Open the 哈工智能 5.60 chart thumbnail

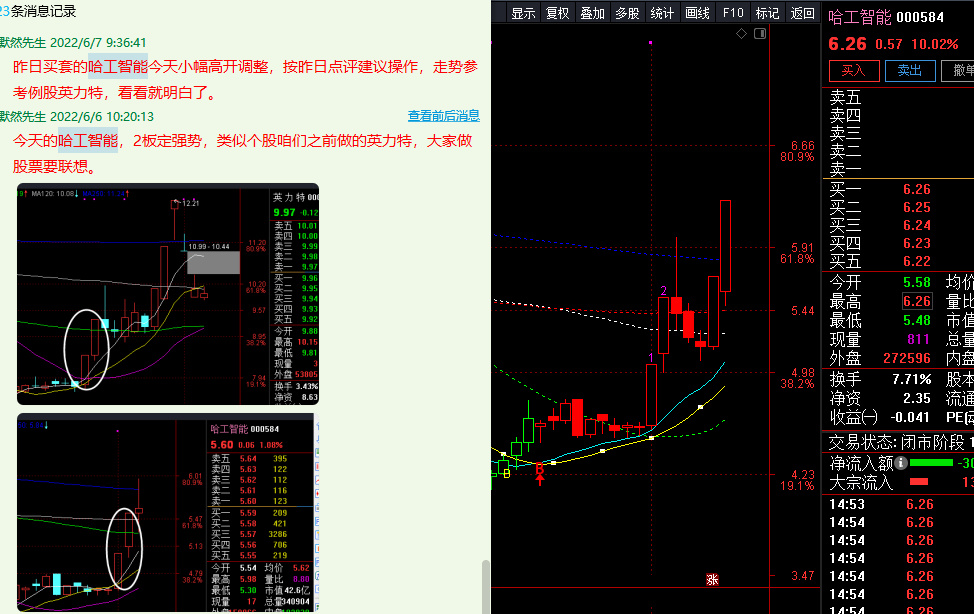168,513
